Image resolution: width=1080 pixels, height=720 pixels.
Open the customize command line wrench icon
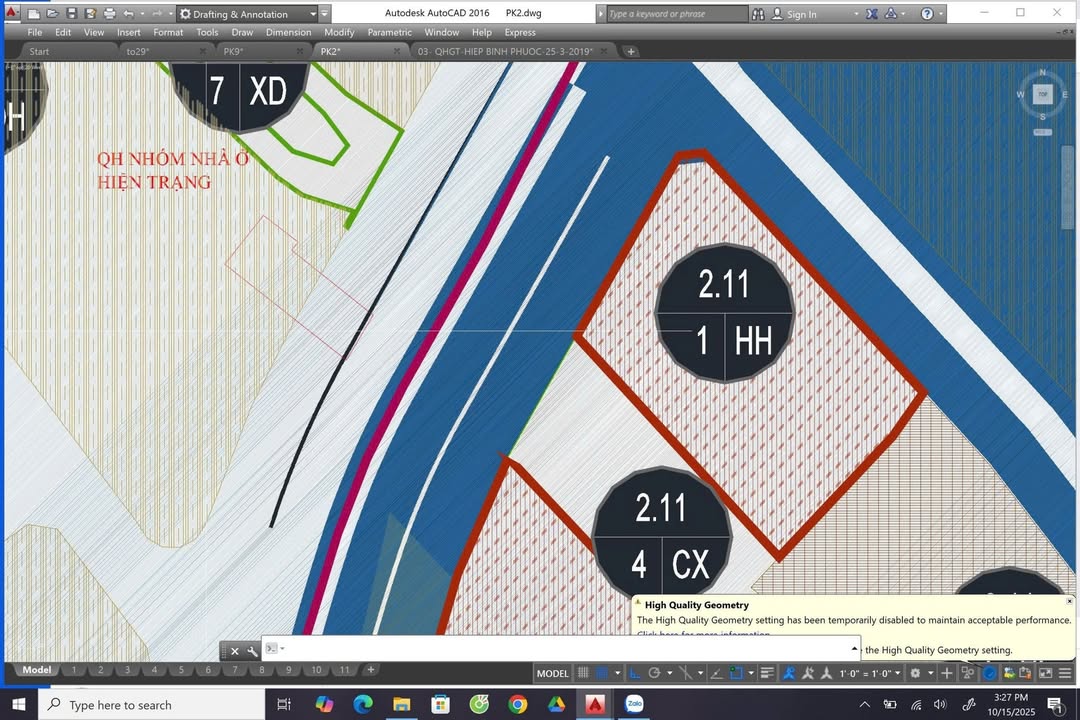(252, 650)
